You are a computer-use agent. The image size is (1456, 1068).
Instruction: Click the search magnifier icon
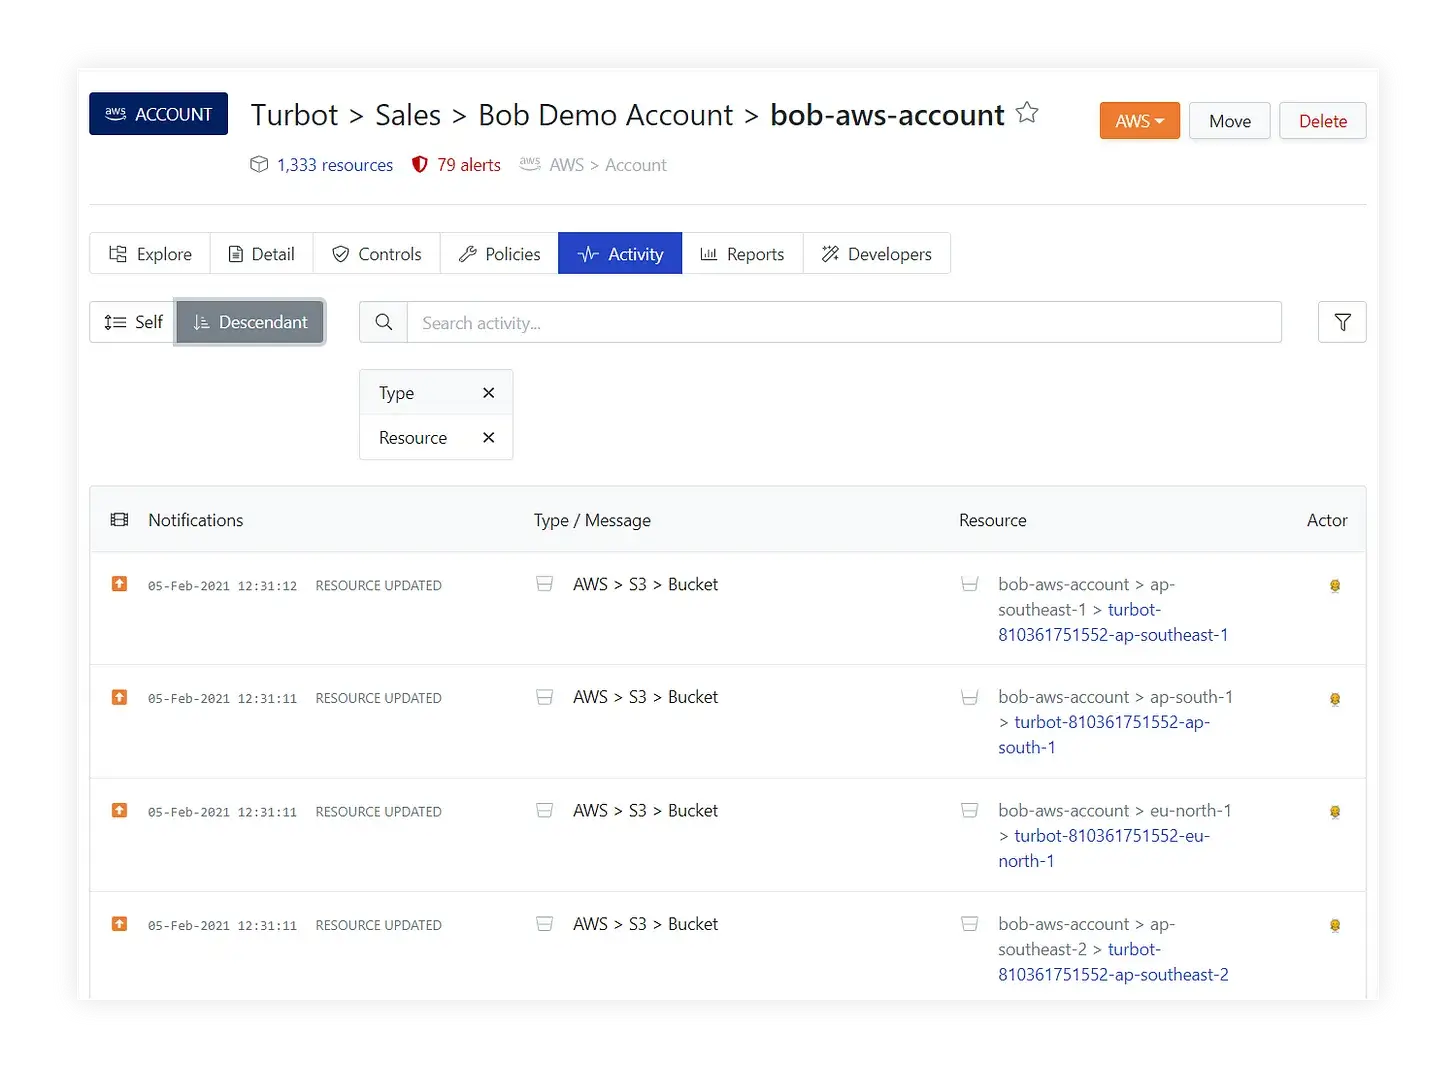point(383,322)
